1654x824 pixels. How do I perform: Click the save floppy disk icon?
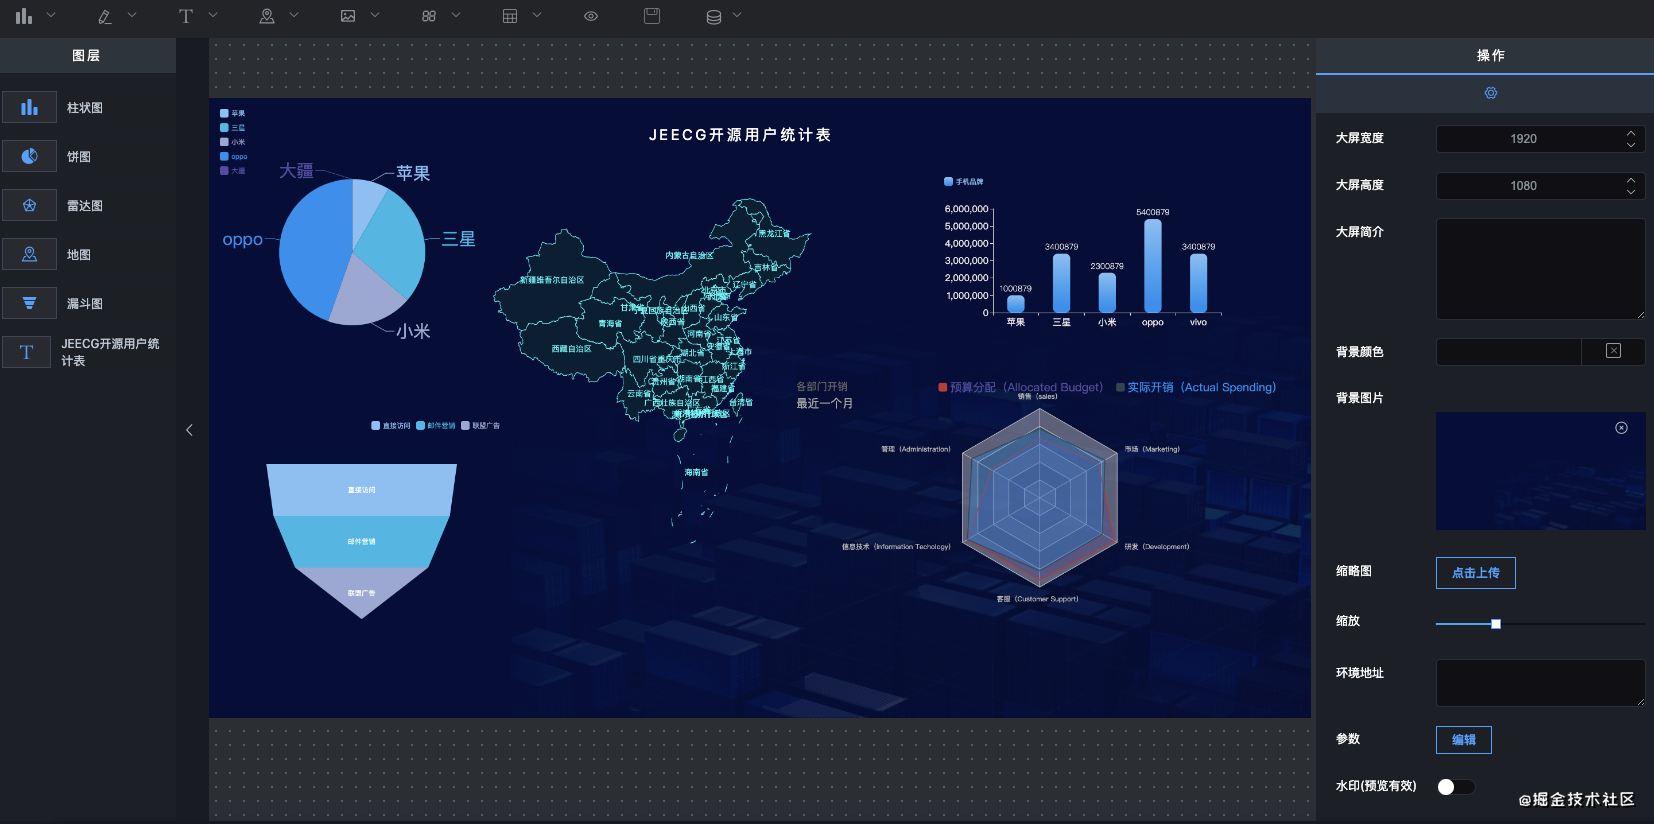pyautogui.click(x=652, y=16)
